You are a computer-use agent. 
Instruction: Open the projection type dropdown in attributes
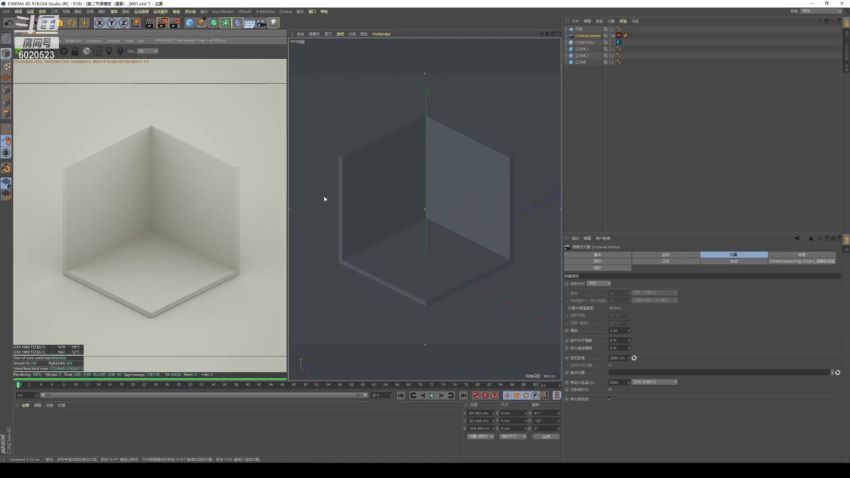598,283
